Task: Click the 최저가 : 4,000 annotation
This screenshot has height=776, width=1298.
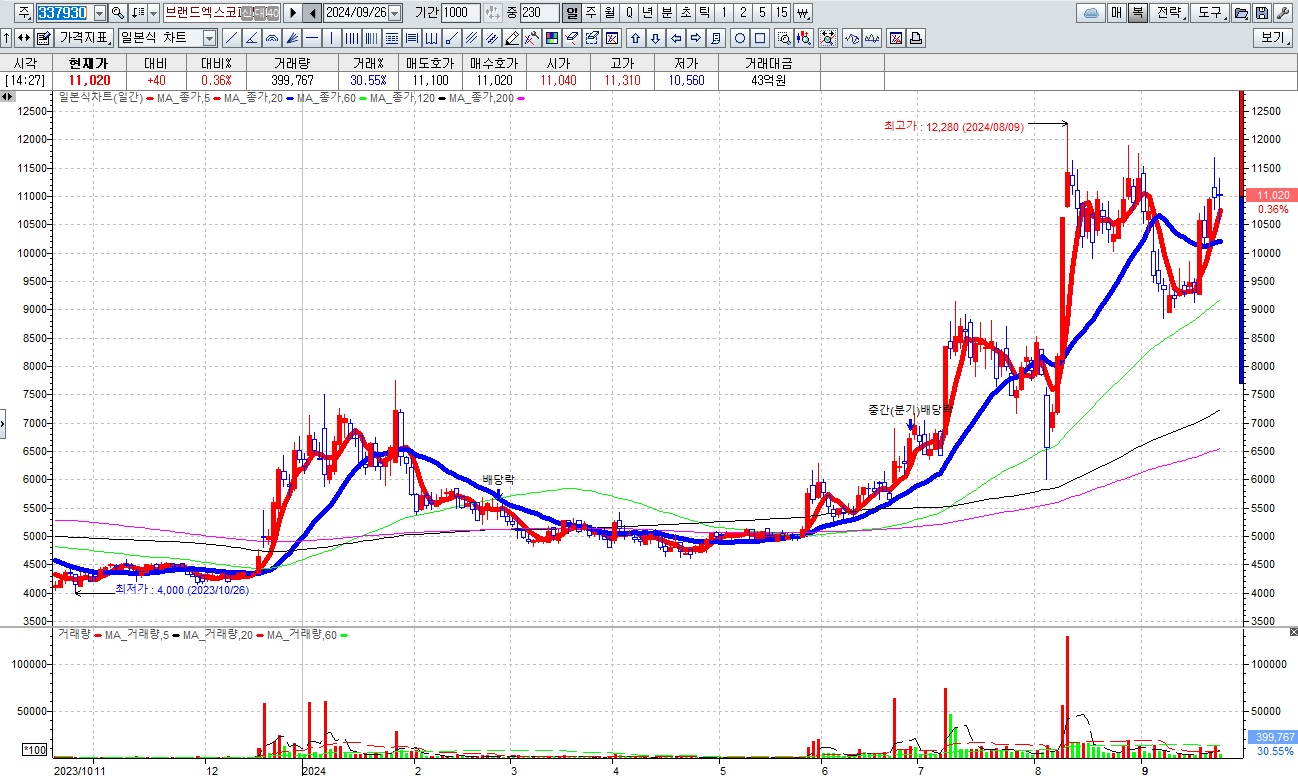Action: (181, 590)
